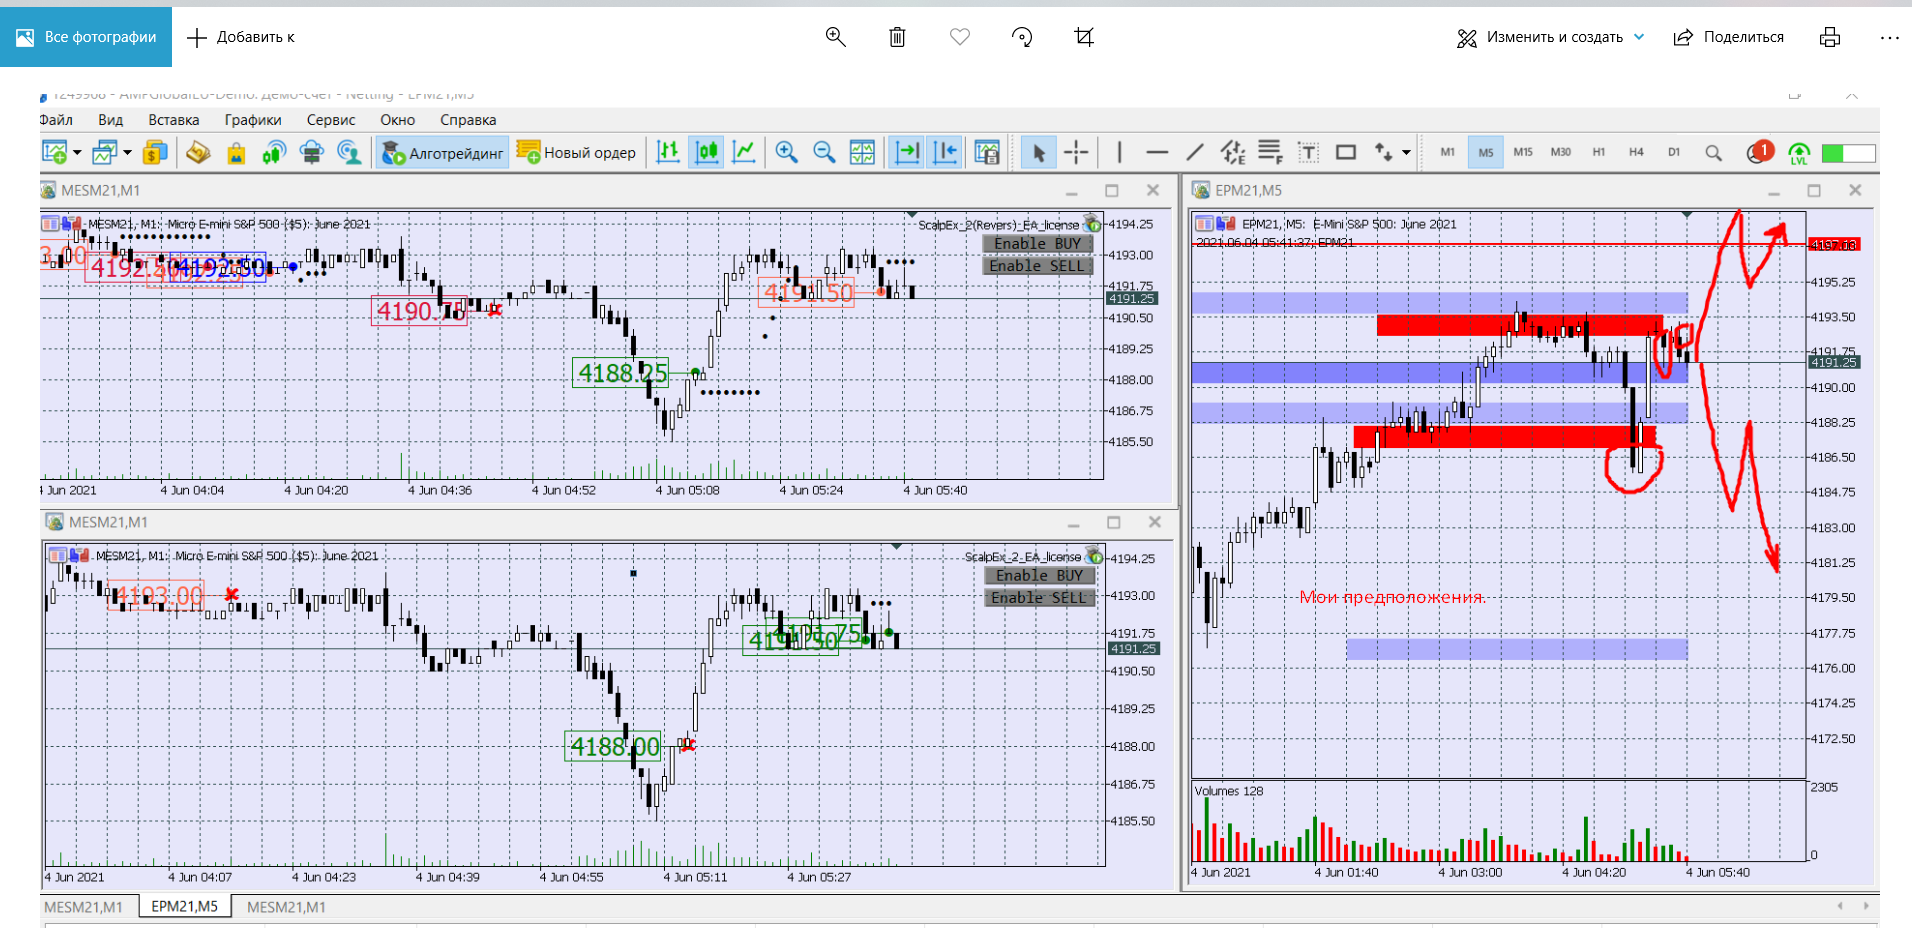Switch chart to candlesticks type

click(707, 153)
